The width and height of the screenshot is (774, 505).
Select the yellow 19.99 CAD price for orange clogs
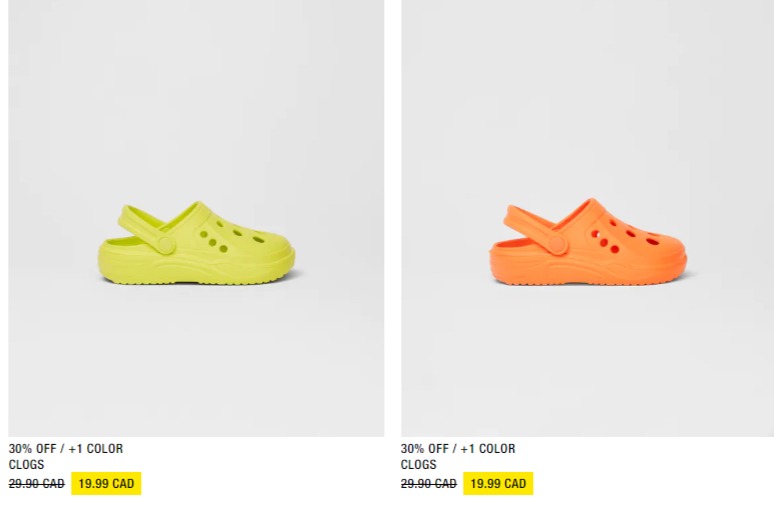click(498, 483)
